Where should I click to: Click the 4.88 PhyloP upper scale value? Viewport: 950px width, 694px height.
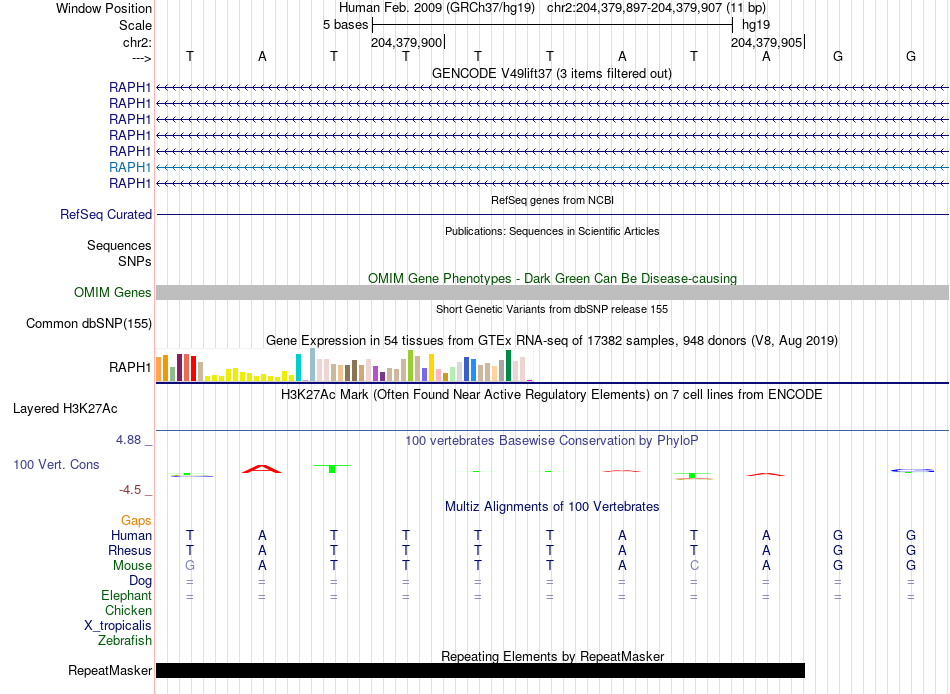[x=128, y=440]
